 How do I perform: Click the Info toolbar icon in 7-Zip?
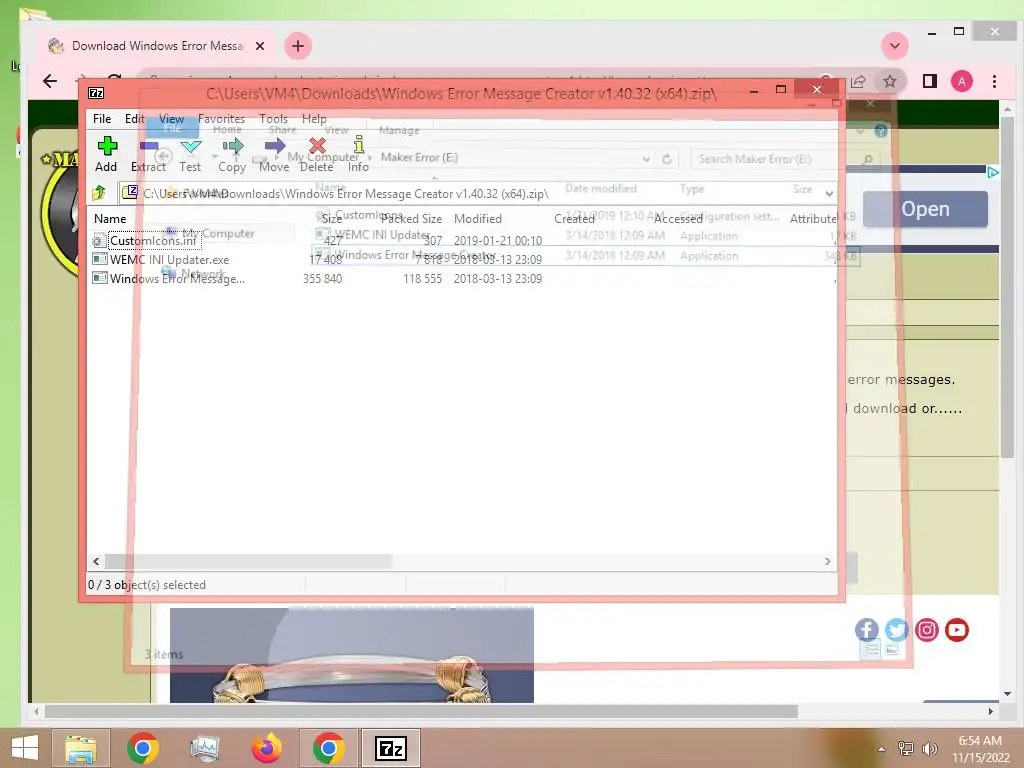[x=359, y=144]
